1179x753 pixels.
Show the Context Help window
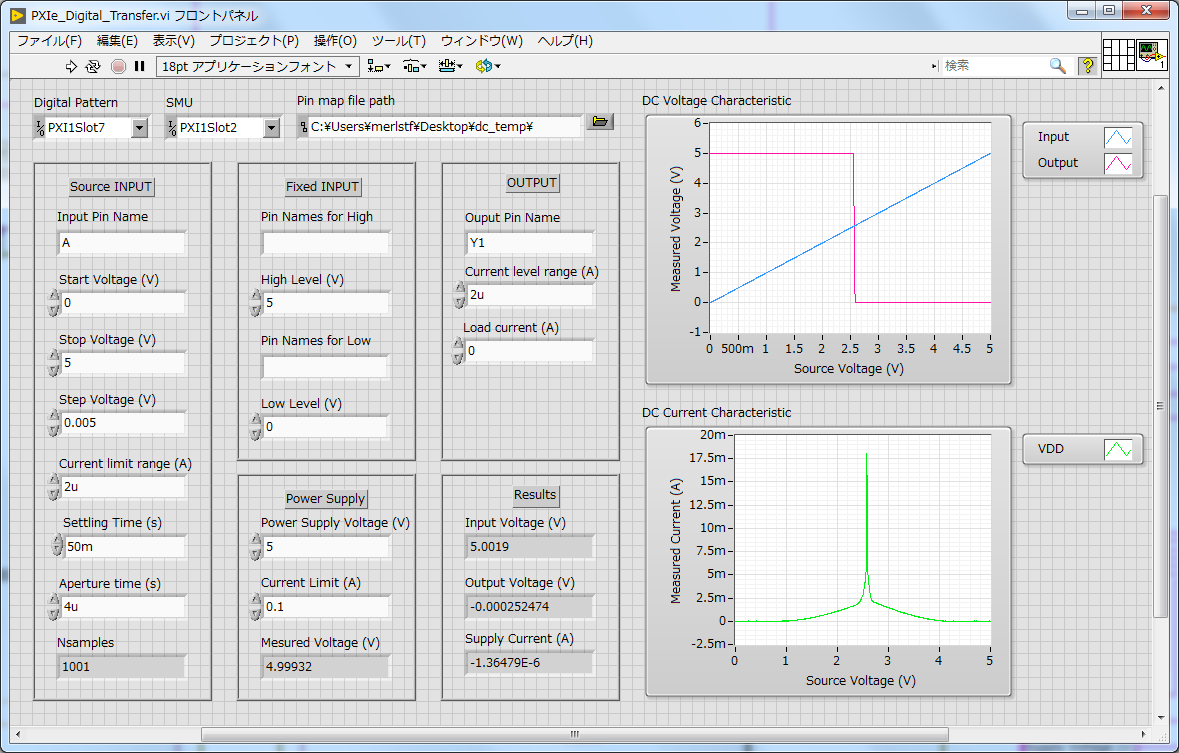[x=1087, y=66]
